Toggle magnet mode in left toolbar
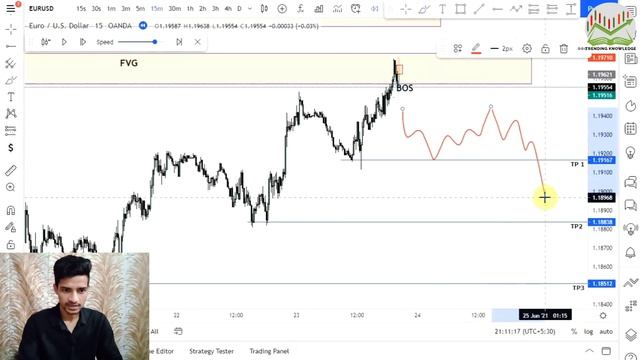Image resolution: width=640 pixels, height=360 pixels. pos(11,210)
